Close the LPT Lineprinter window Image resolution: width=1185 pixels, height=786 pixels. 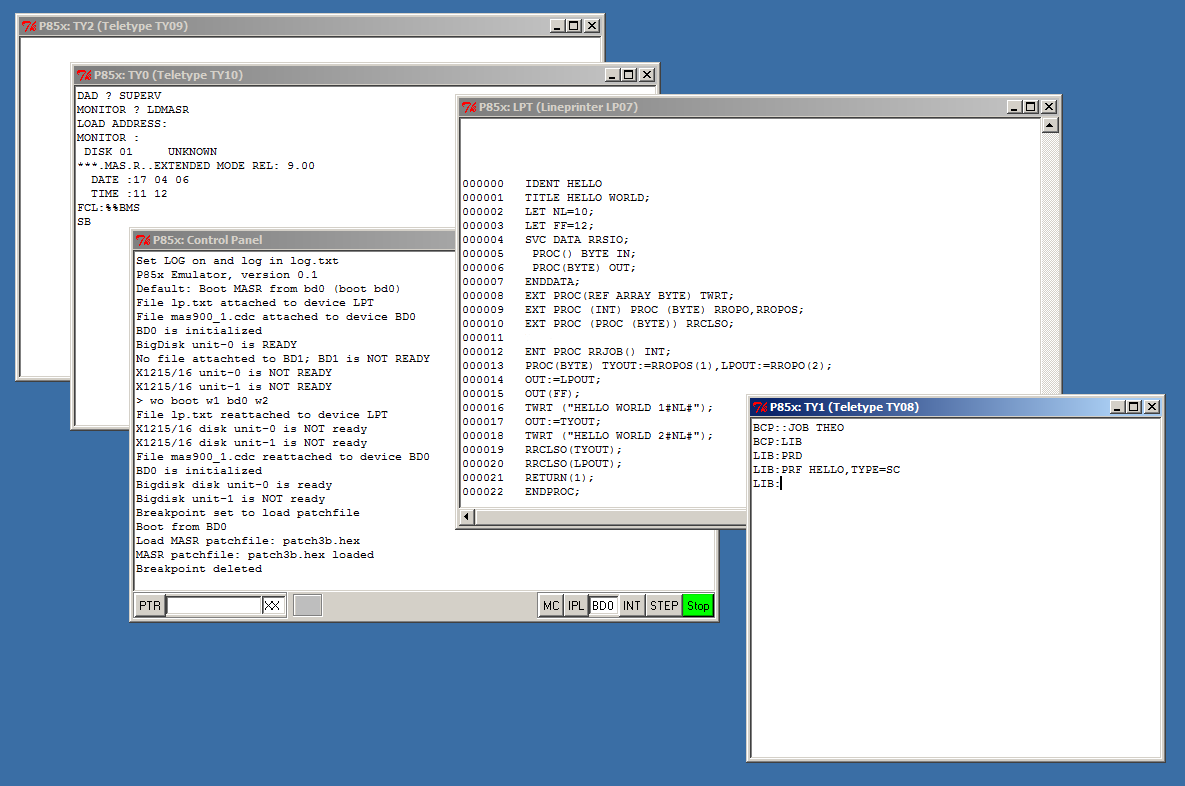(1049, 107)
